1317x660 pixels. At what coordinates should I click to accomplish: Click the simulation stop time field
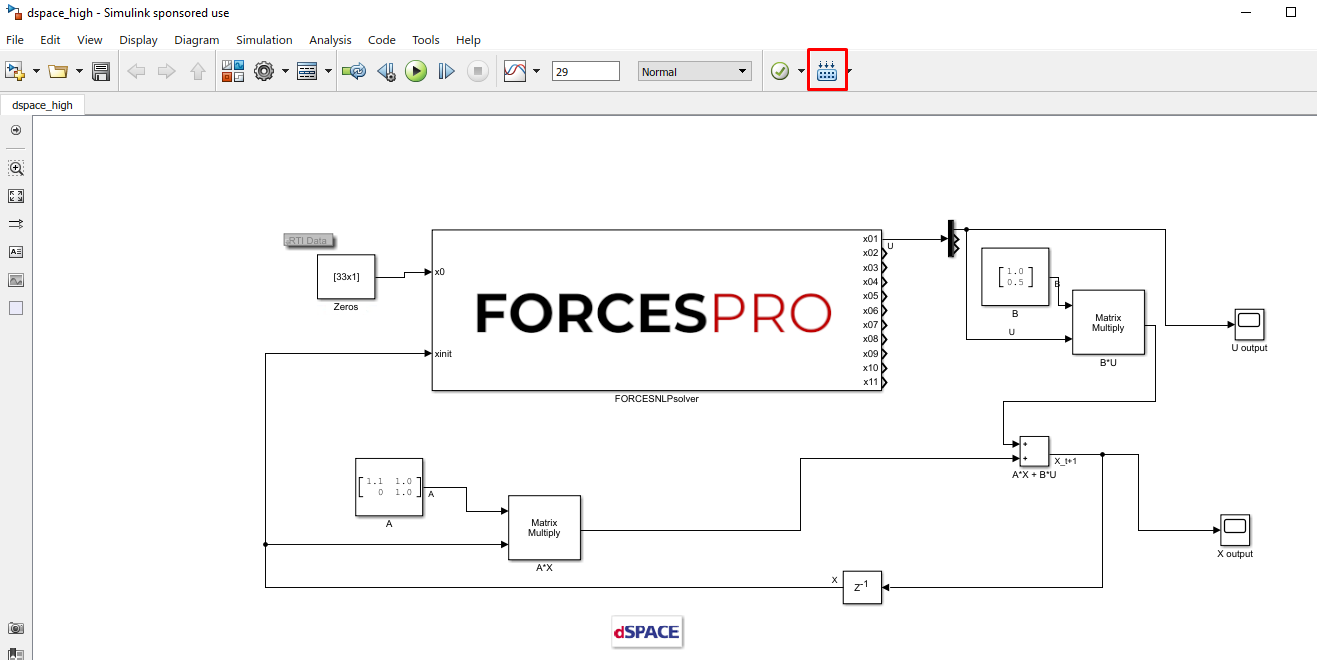click(585, 71)
